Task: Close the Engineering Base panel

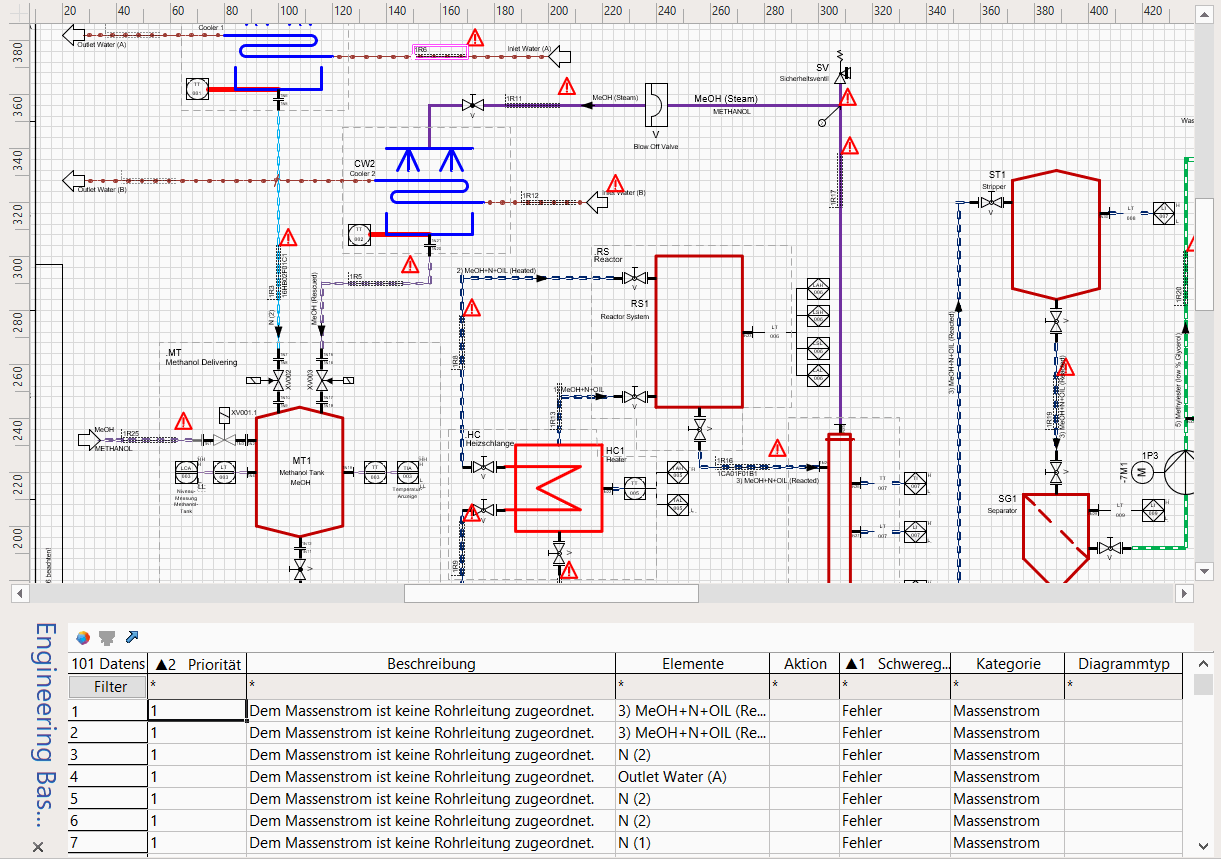Action: 39,847
